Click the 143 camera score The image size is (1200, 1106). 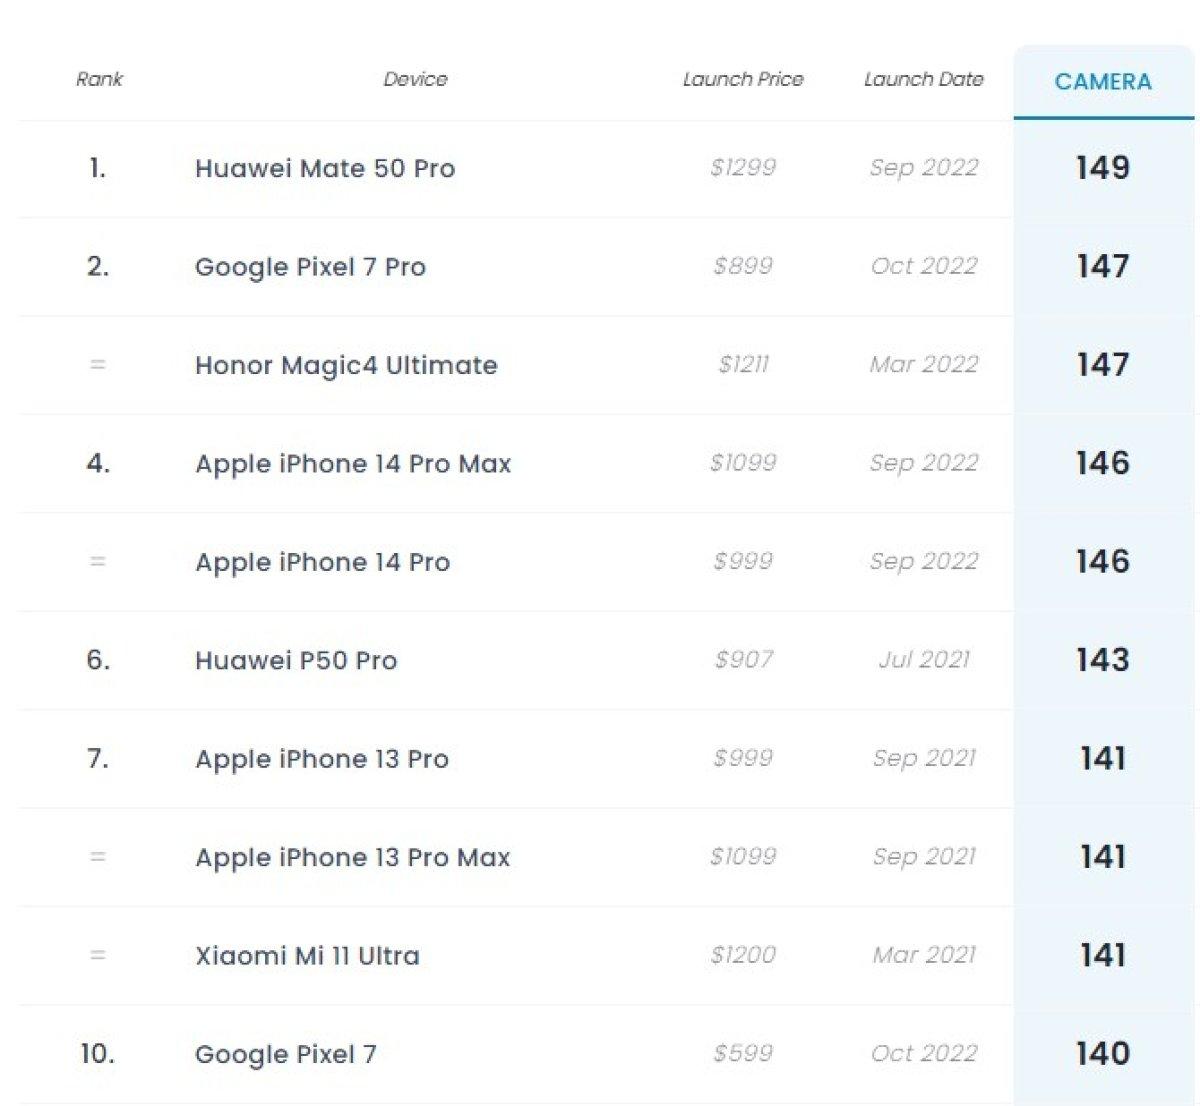click(1102, 660)
